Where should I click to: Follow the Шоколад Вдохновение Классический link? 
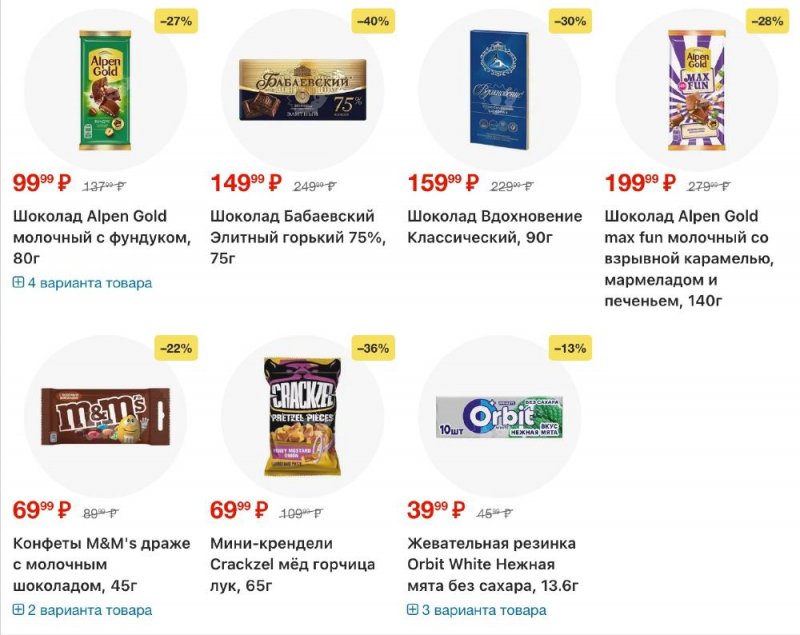click(495, 227)
